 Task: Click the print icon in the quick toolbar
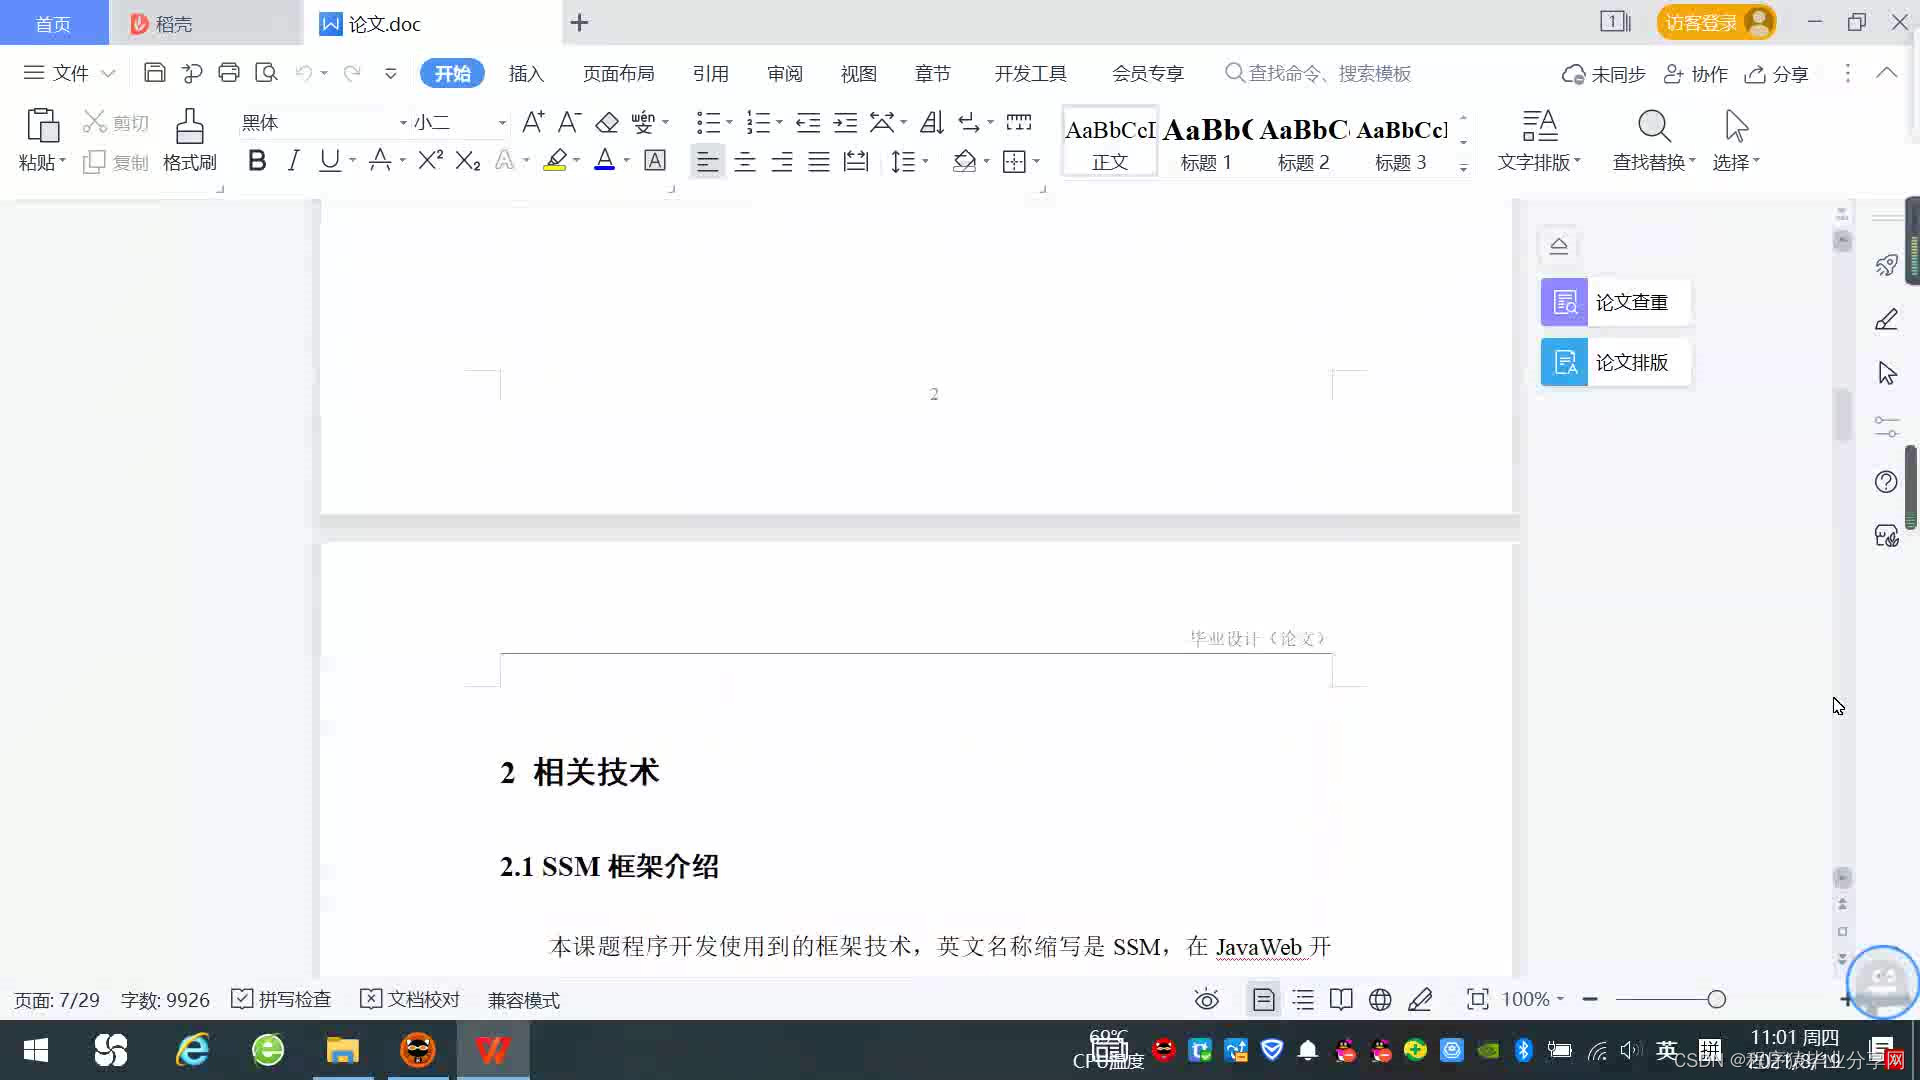pyautogui.click(x=229, y=73)
